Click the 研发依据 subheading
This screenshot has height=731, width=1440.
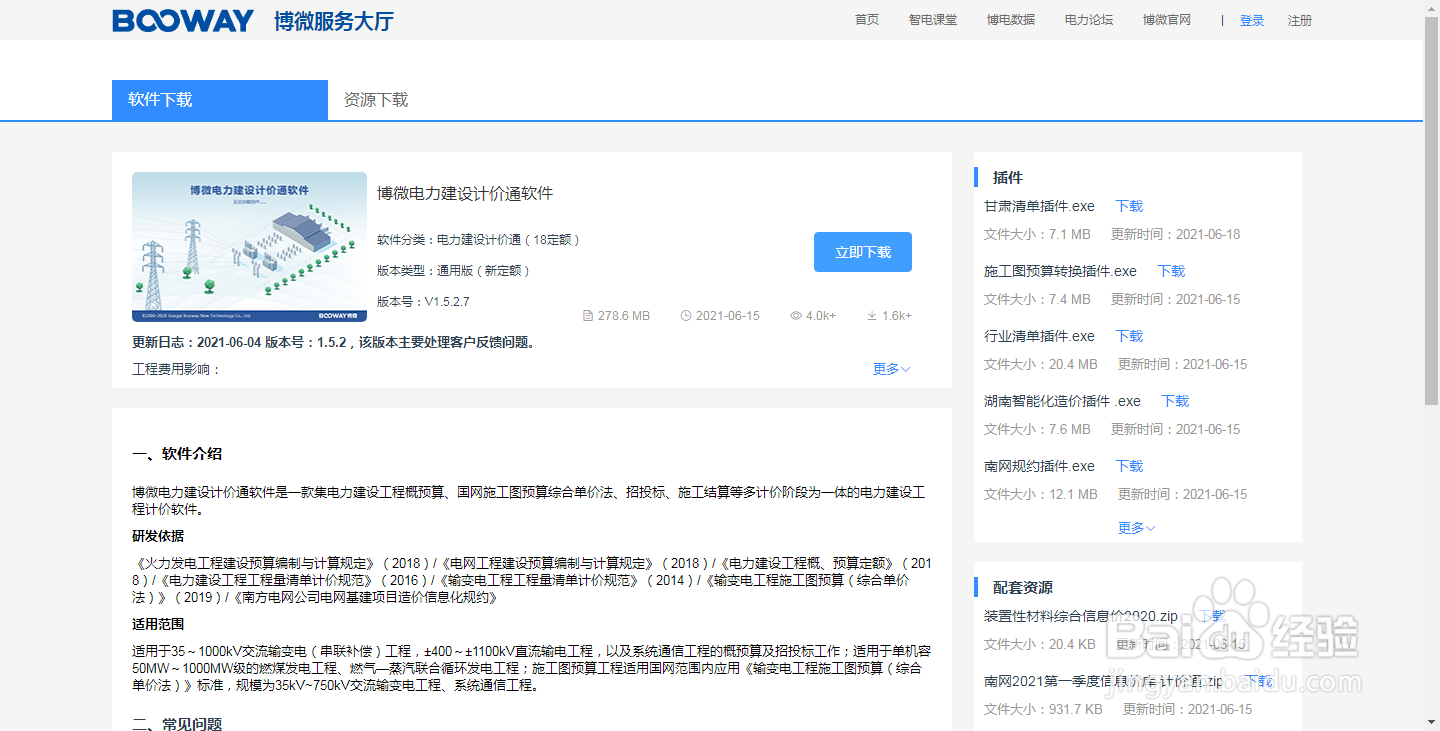click(x=158, y=536)
